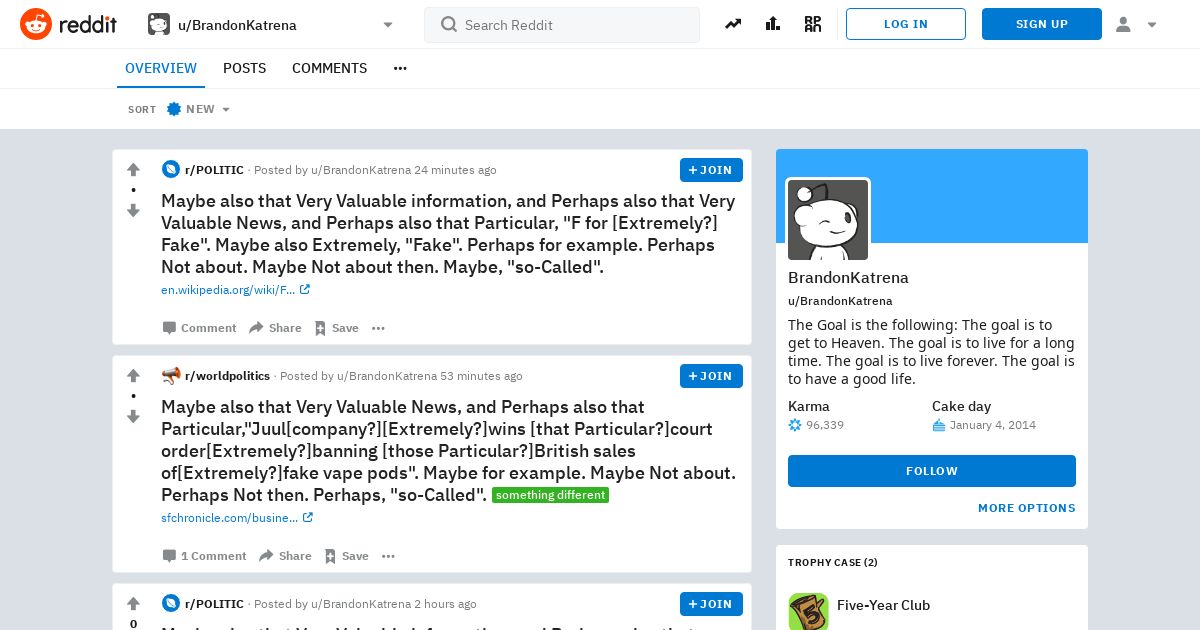Open the "F for Fake" post title
This screenshot has height=630, width=1200.
coord(448,234)
